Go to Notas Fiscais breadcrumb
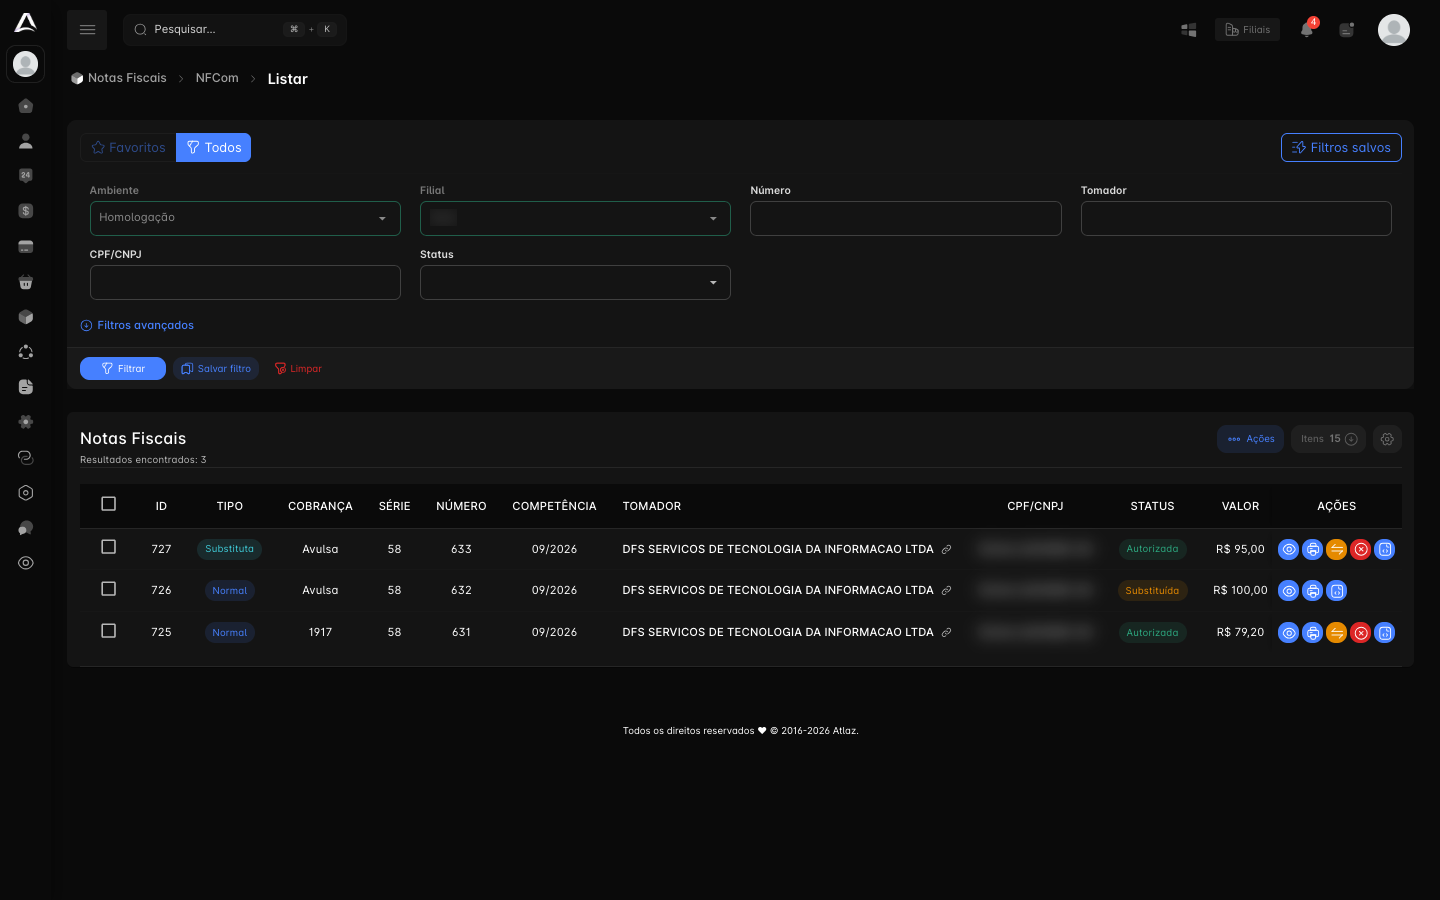This screenshot has width=1440, height=900. point(119,78)
